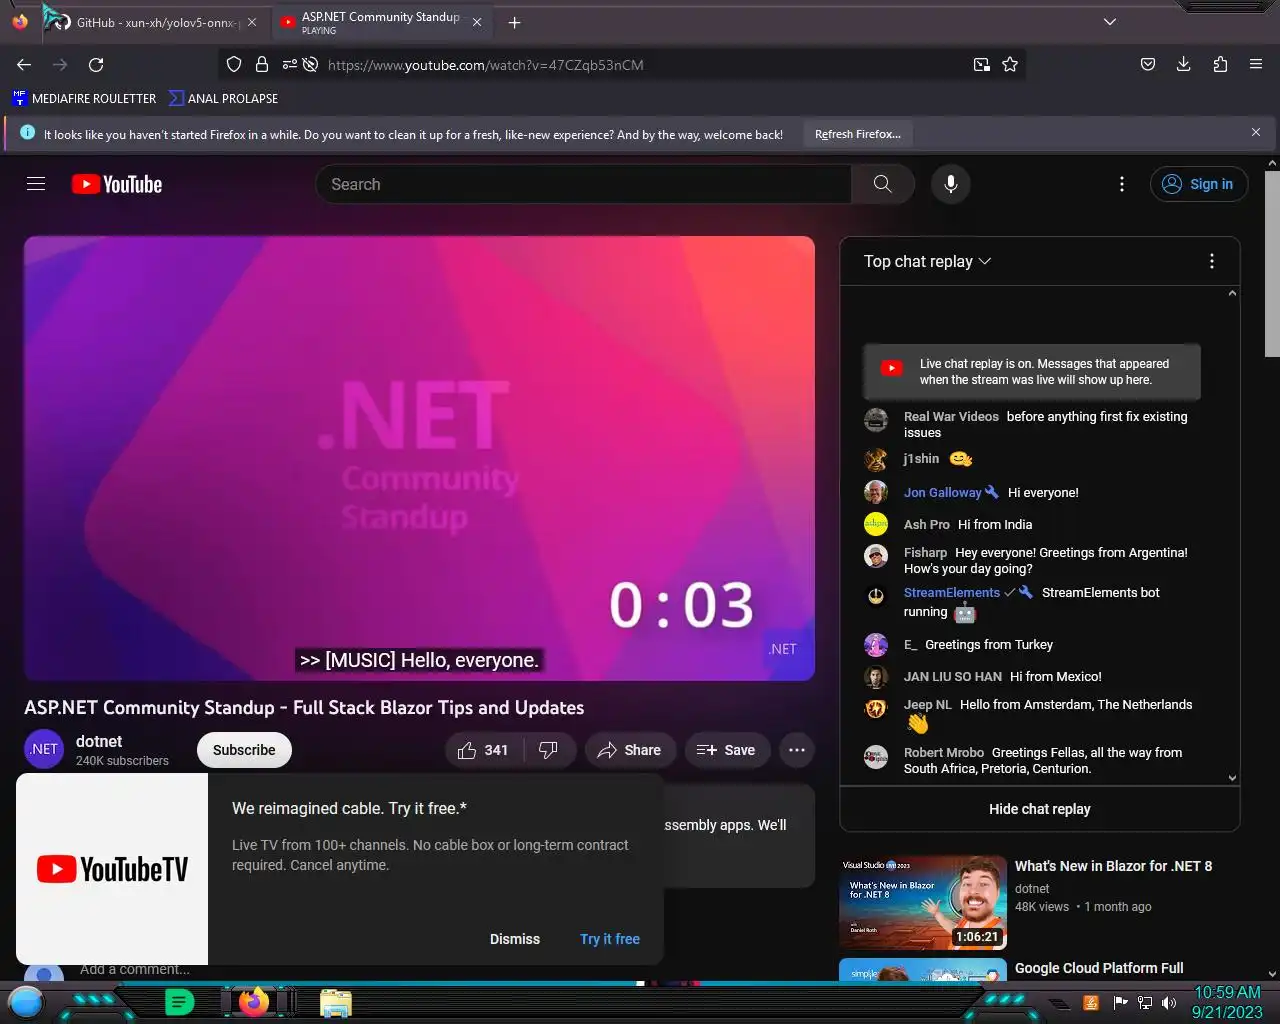Image resolution: width=1280 pixels, height=1024 pixels.
Task: Click Refresh Firefox button
Action: [x=858, y=134]
